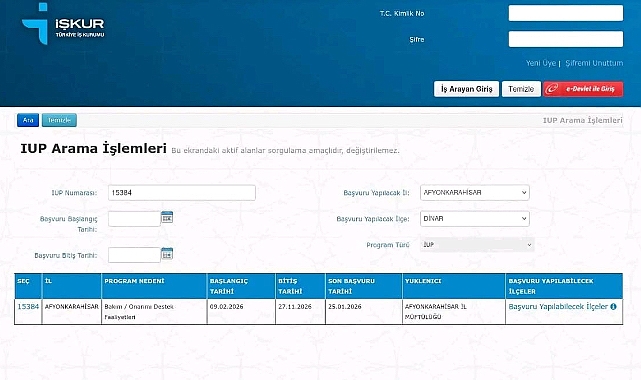Focus the T.C. Kimlik No field
Screen dimensions: 641x380
pyautogui.click(x=566, y=13)
